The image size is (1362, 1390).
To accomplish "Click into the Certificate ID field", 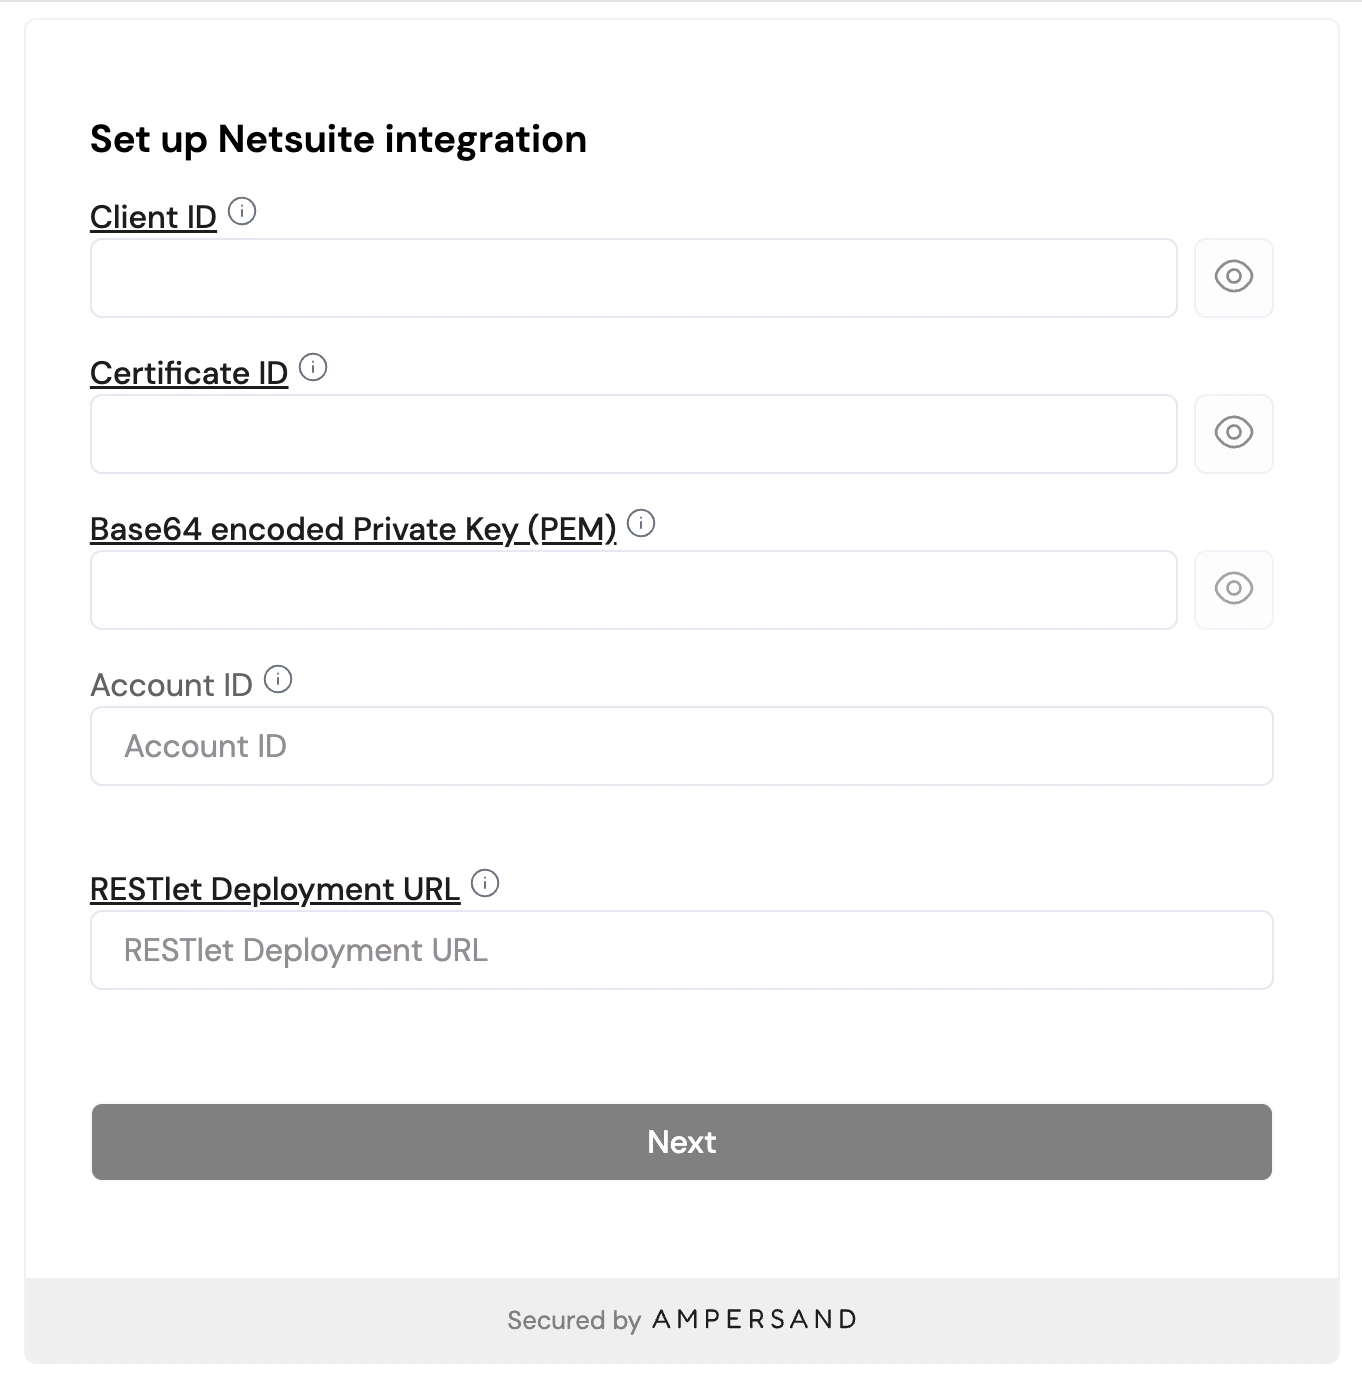I will pyautogui.click(x=633, y=434).
